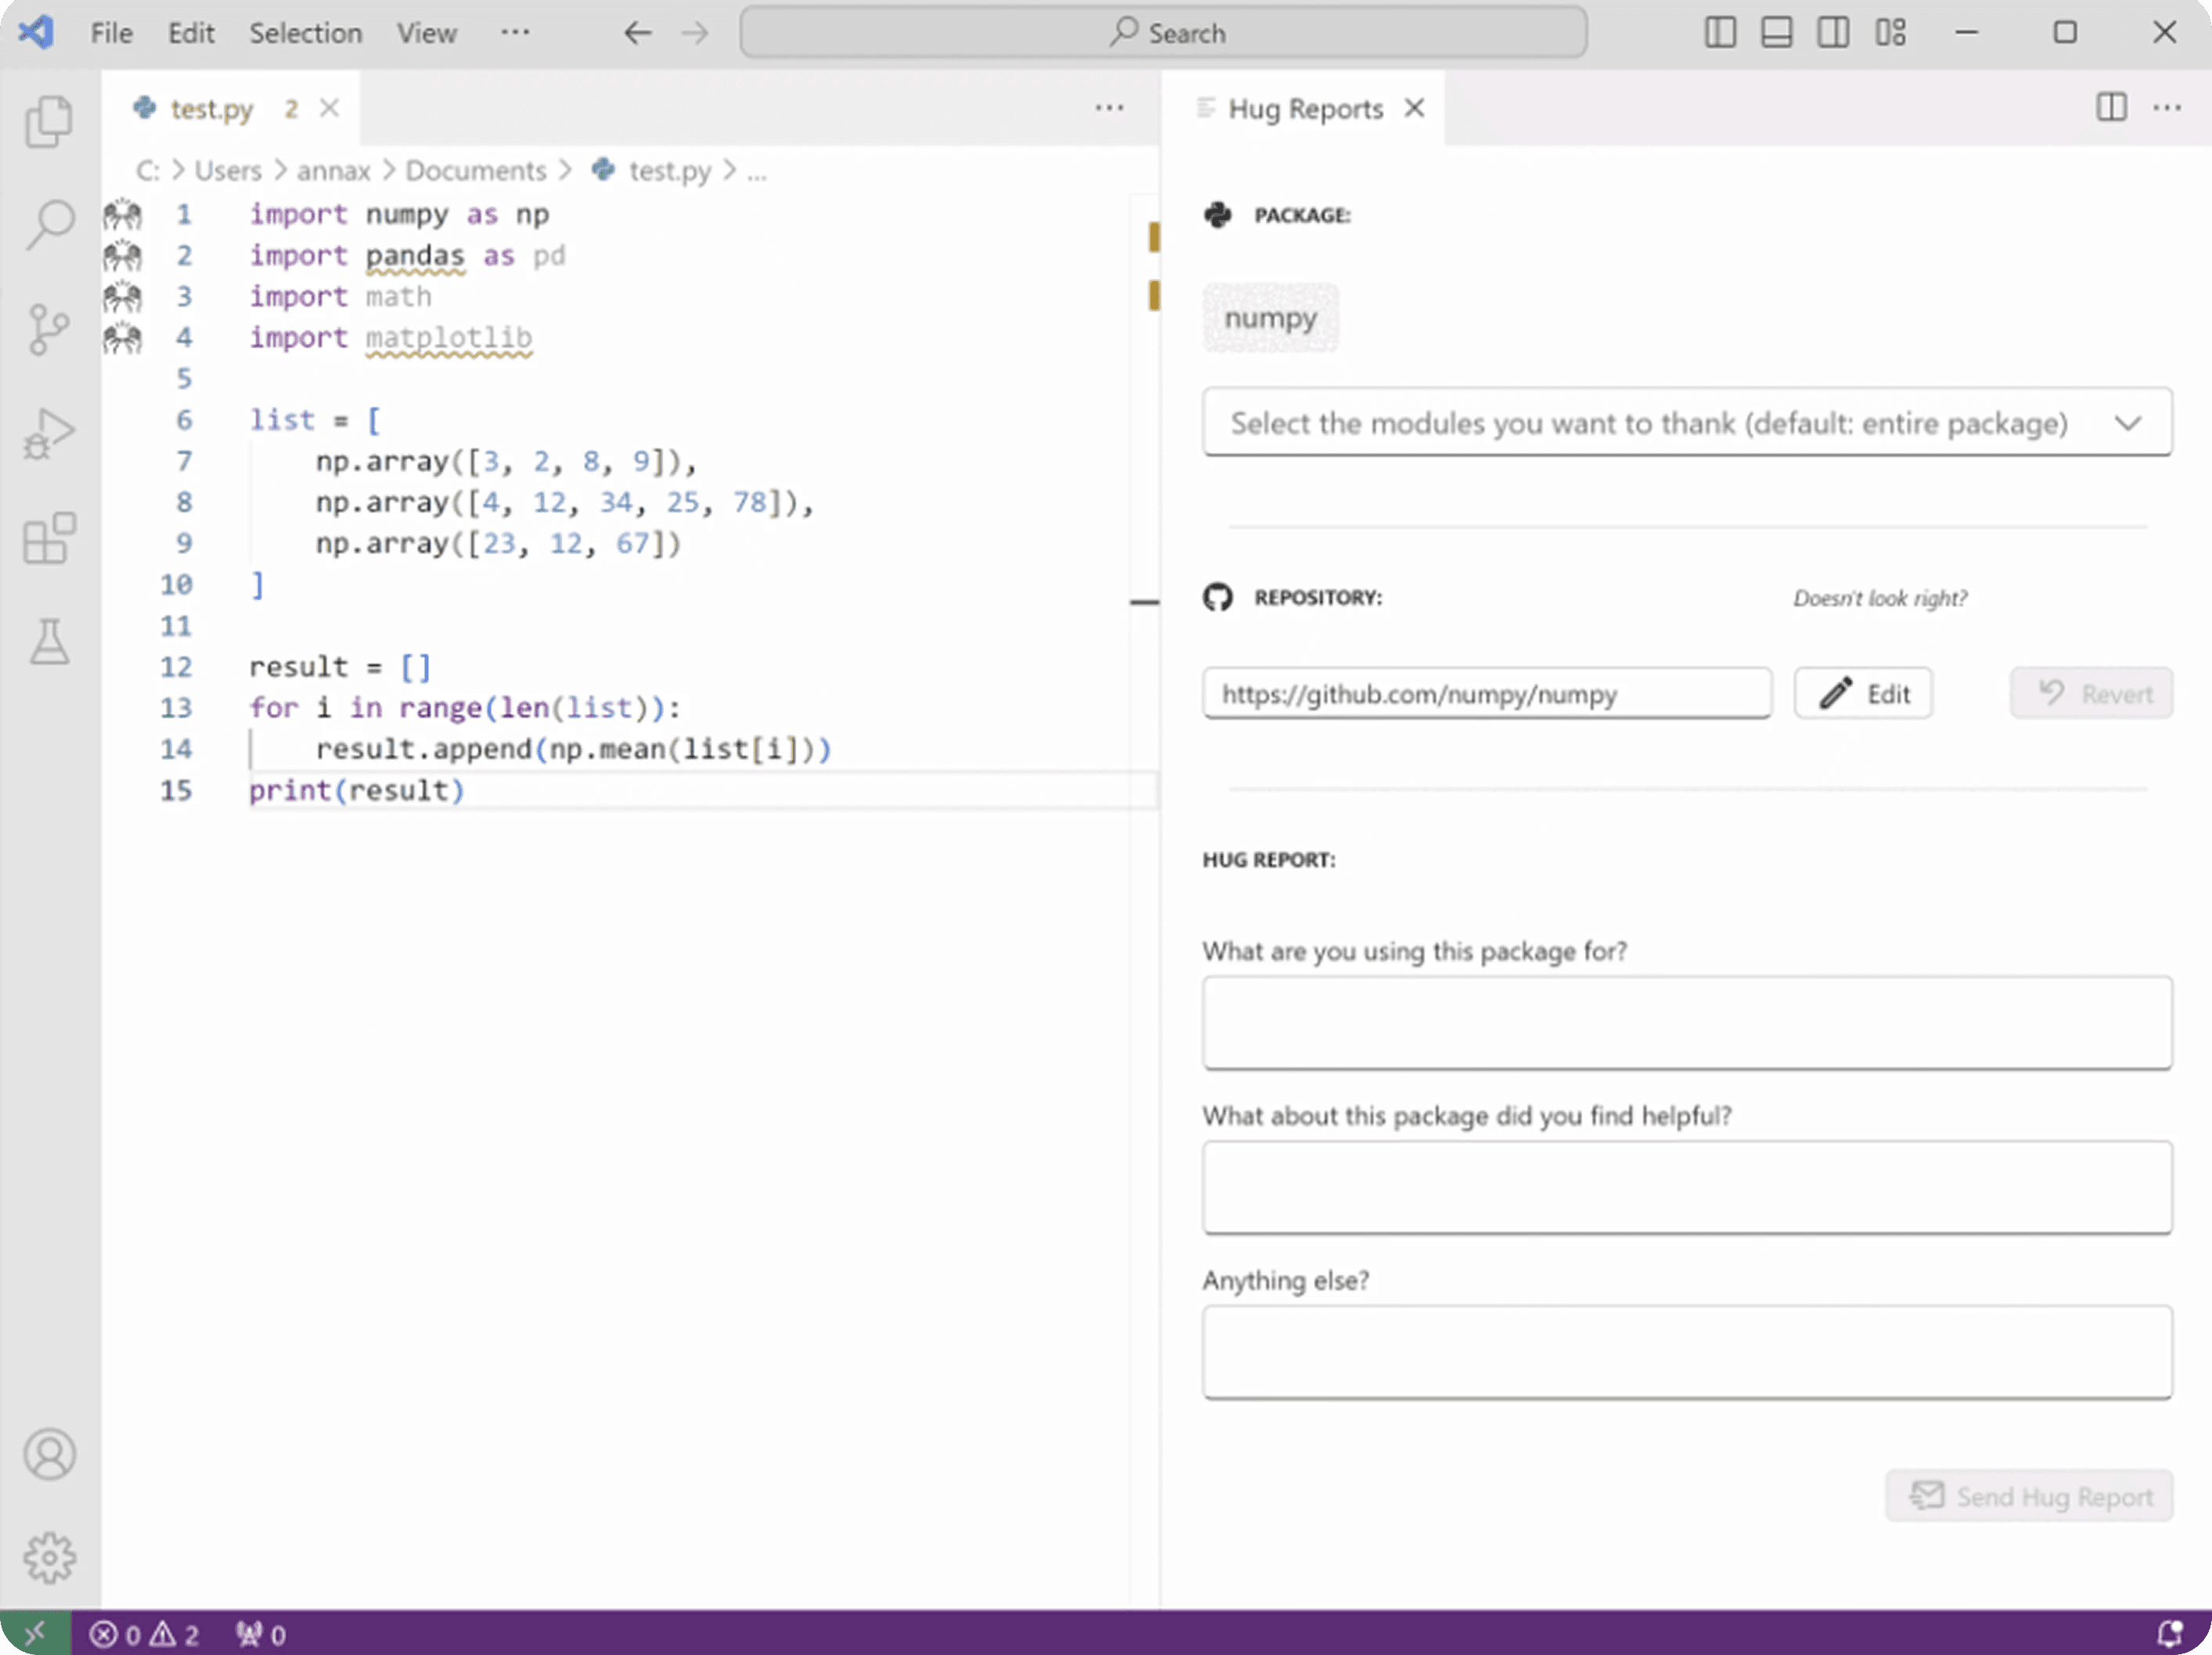Screen dimensions: 2212x1655
Task: Open Run and Debug view
Action: 48,434
